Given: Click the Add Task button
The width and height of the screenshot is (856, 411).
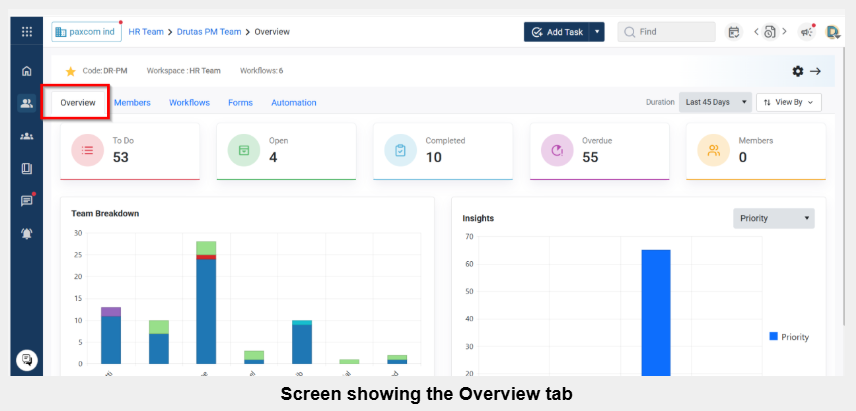Looking at the screenshot, I should (557, 32).
